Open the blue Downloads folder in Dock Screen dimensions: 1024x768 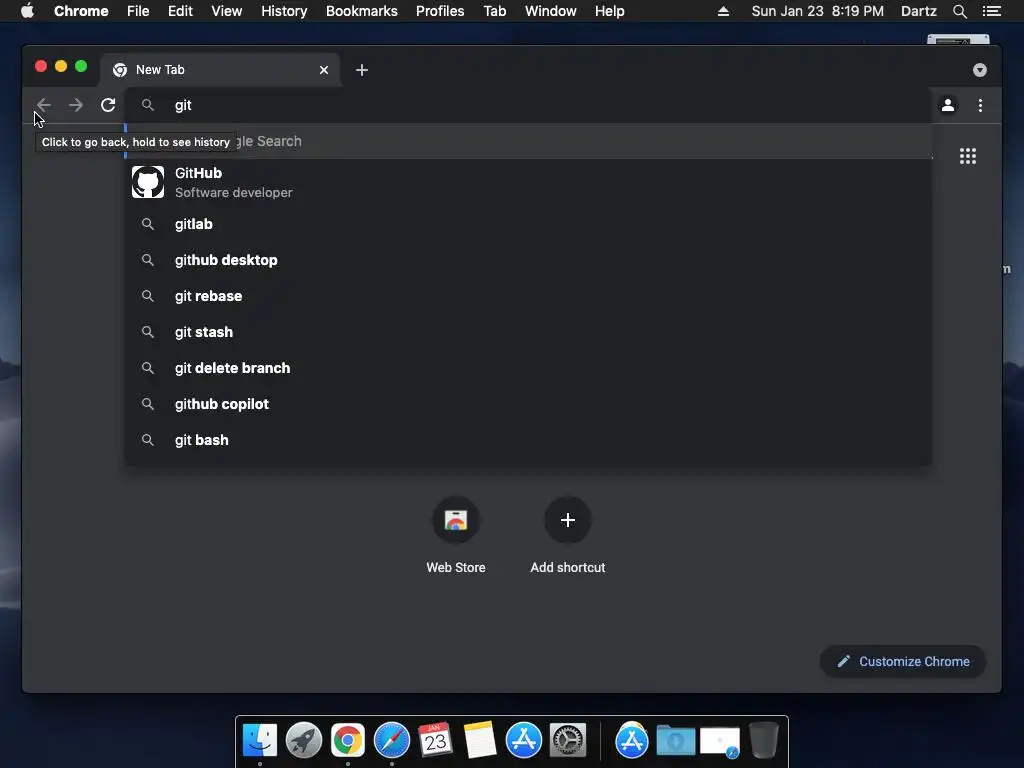pyautogui.click(x=675, y=740)
